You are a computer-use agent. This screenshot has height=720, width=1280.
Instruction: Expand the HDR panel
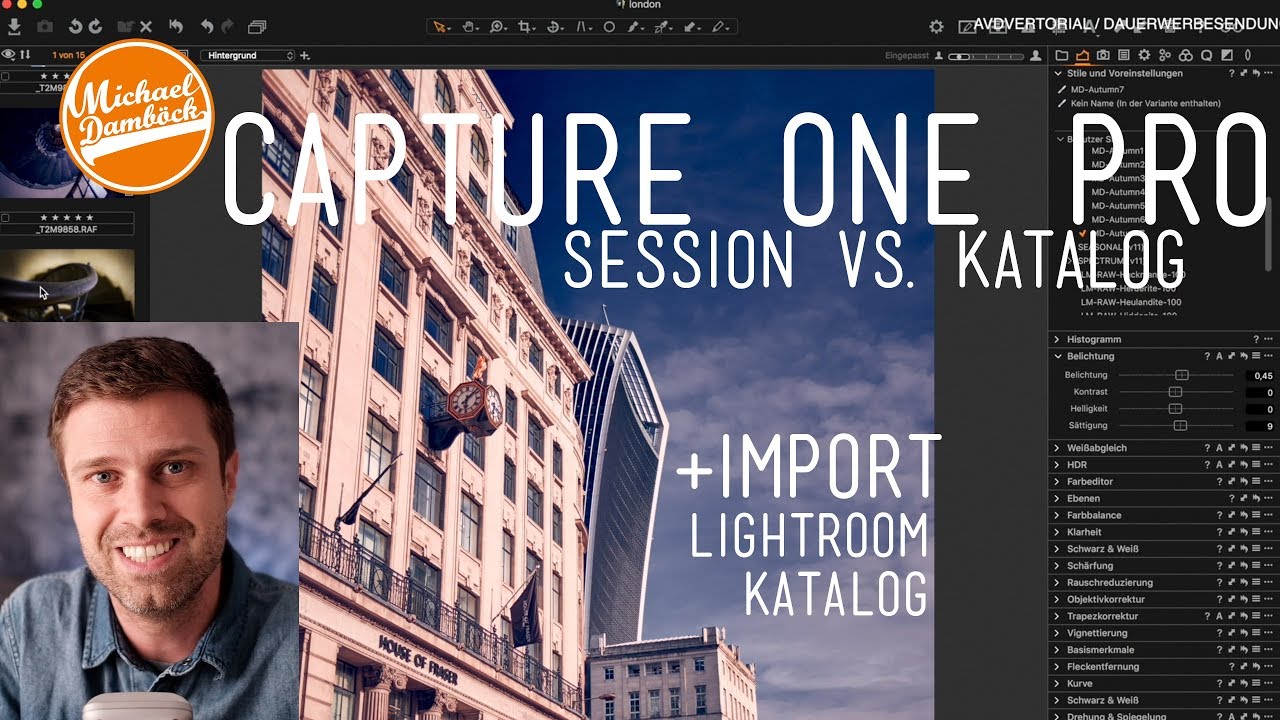point(1058,465)
